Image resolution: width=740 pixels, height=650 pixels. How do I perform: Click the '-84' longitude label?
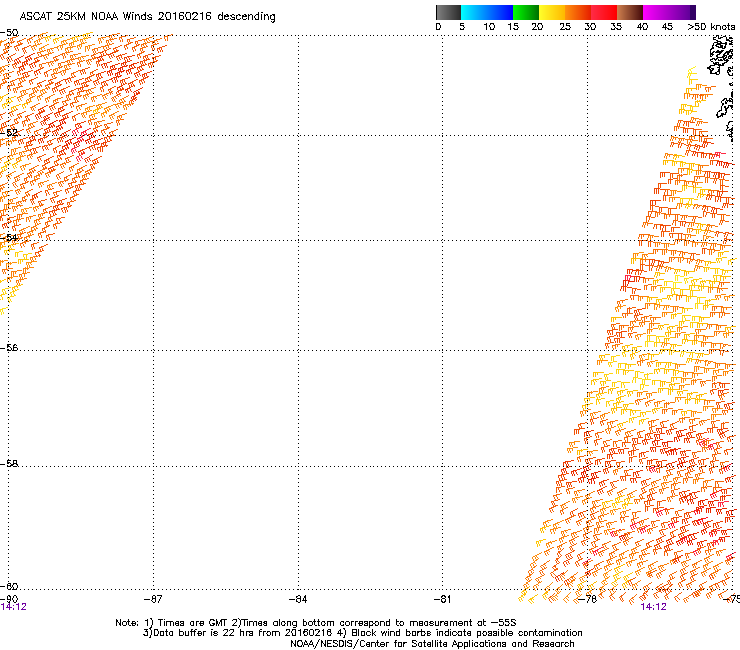click(x=298, y=599)
